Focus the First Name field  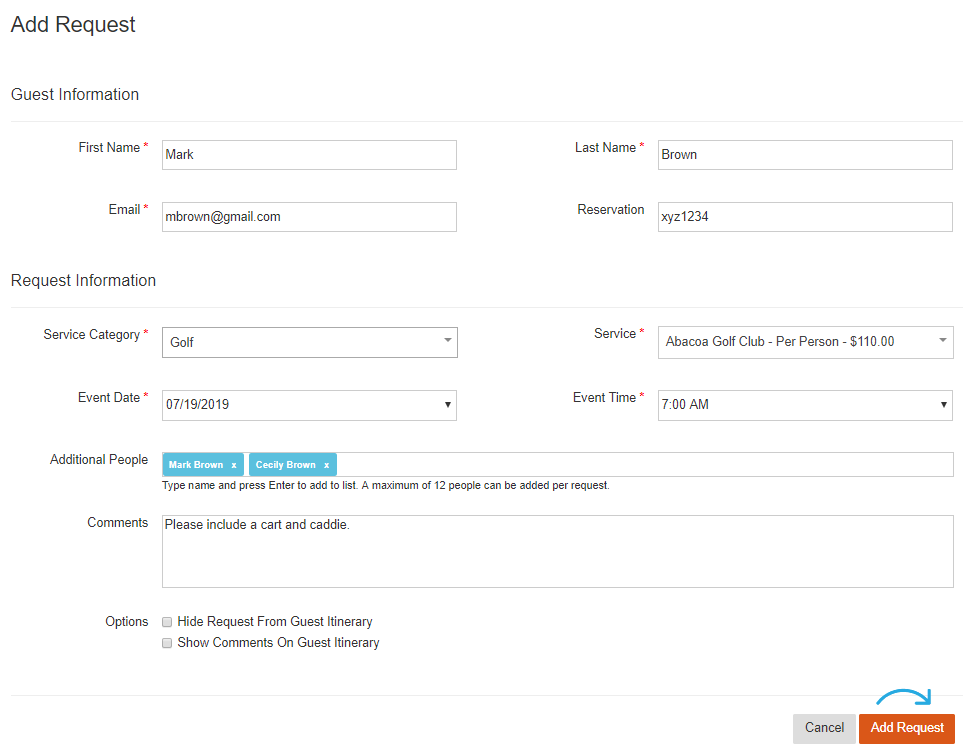[x=310, y=155]
